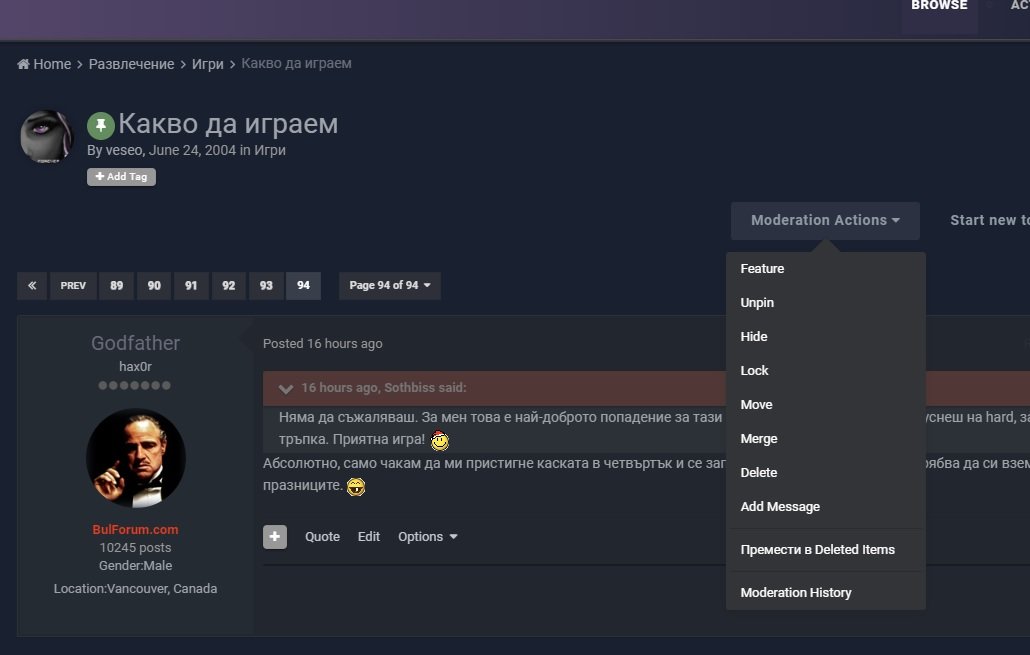Select Feature from moderation menu

point(762,269)
